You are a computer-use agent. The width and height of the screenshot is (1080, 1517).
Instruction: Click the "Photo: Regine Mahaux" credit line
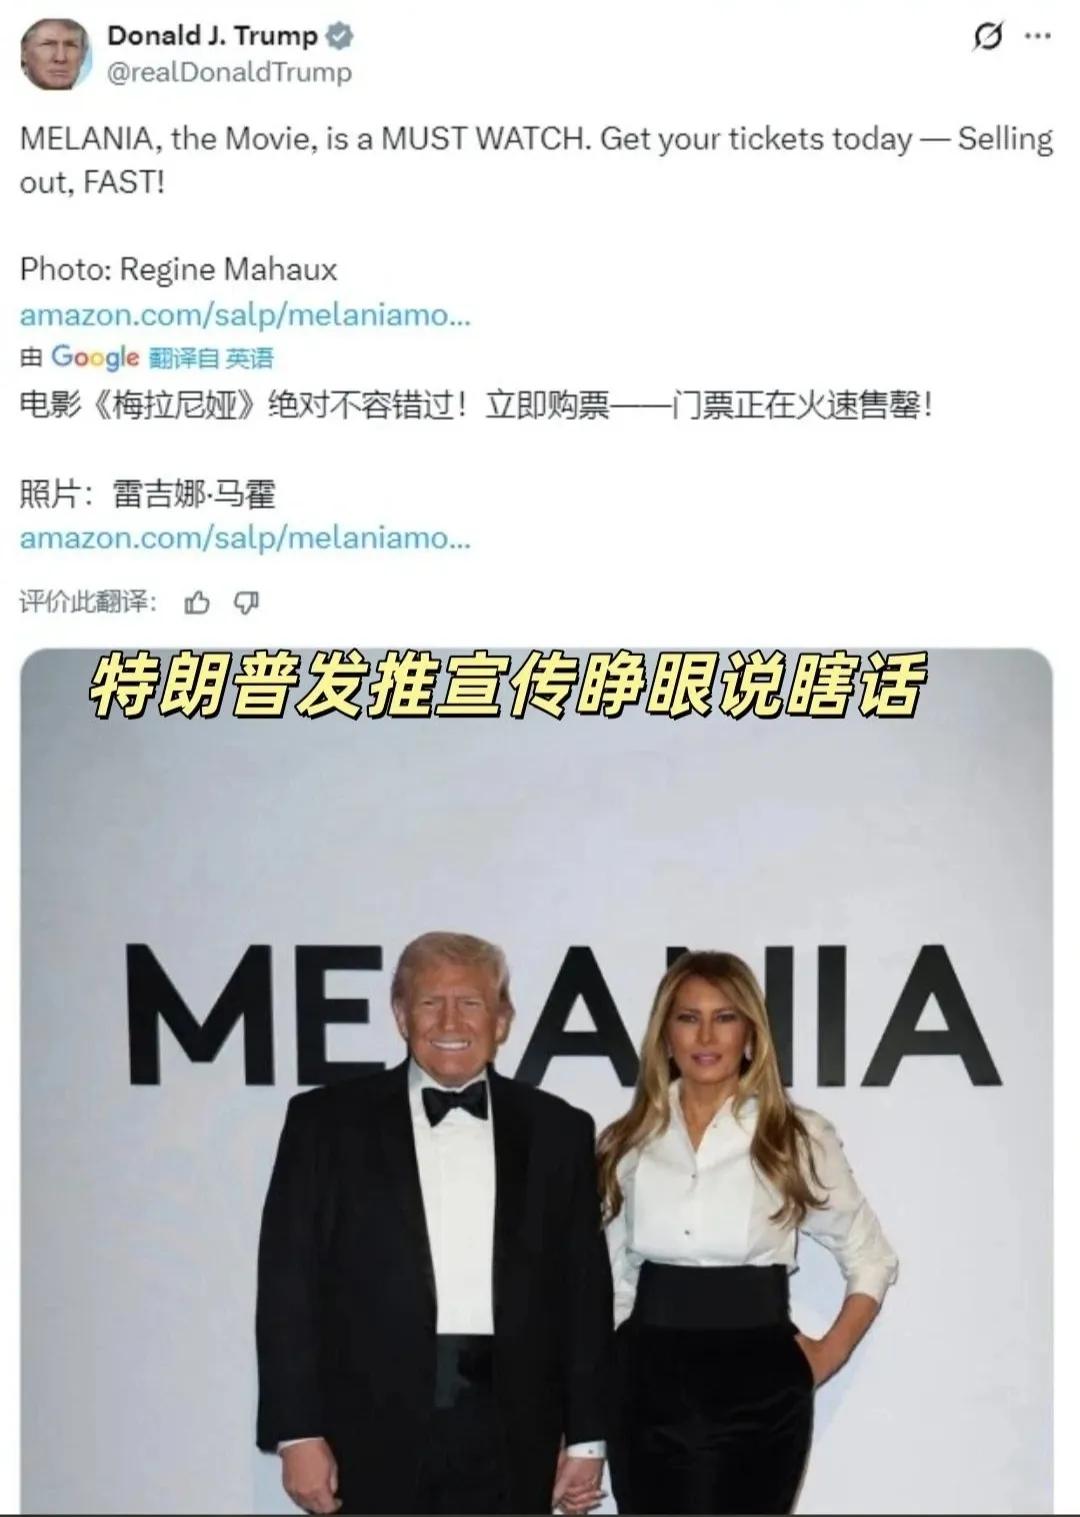pyautogui.click(x=179, y=270)
